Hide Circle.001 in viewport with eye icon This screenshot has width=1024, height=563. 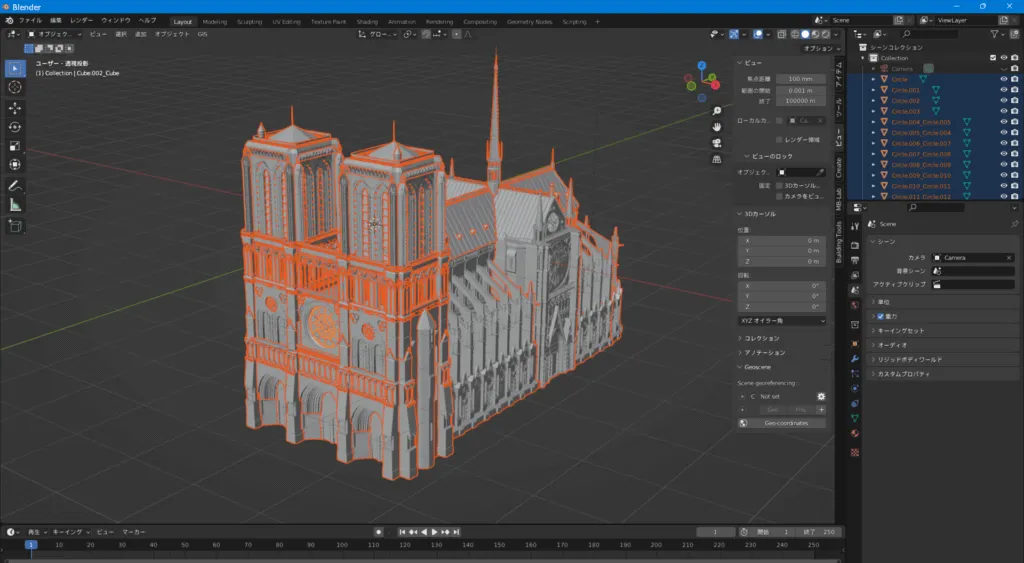pos(1004,89)
